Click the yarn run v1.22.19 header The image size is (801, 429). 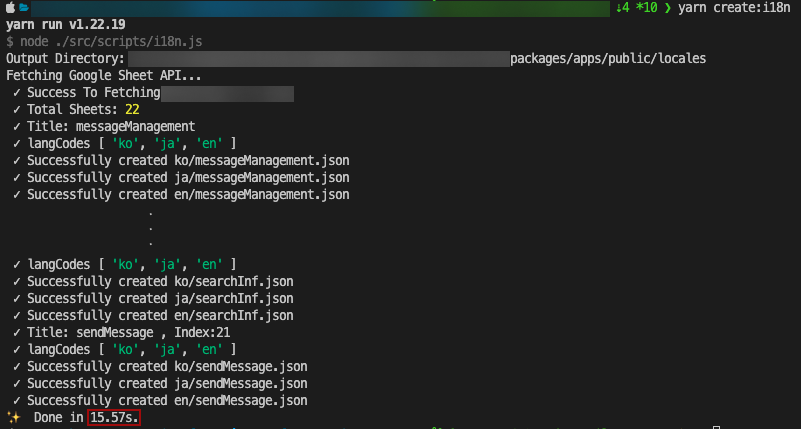[x=66, y=25]
